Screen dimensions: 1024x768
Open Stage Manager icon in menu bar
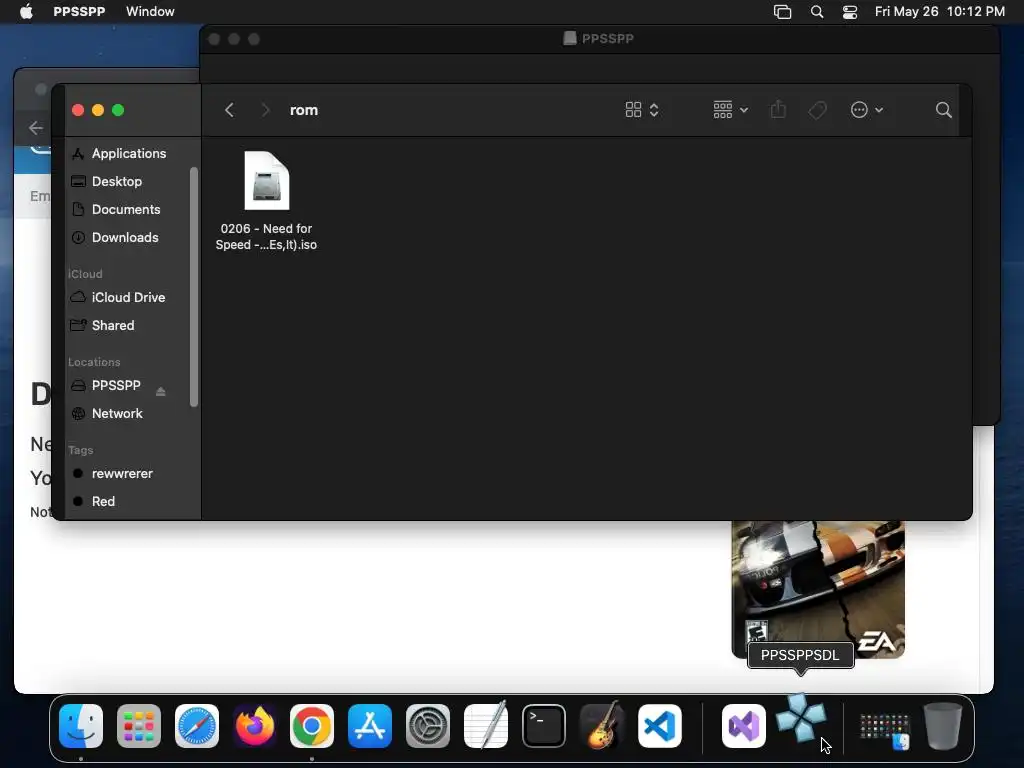point(782,12)
